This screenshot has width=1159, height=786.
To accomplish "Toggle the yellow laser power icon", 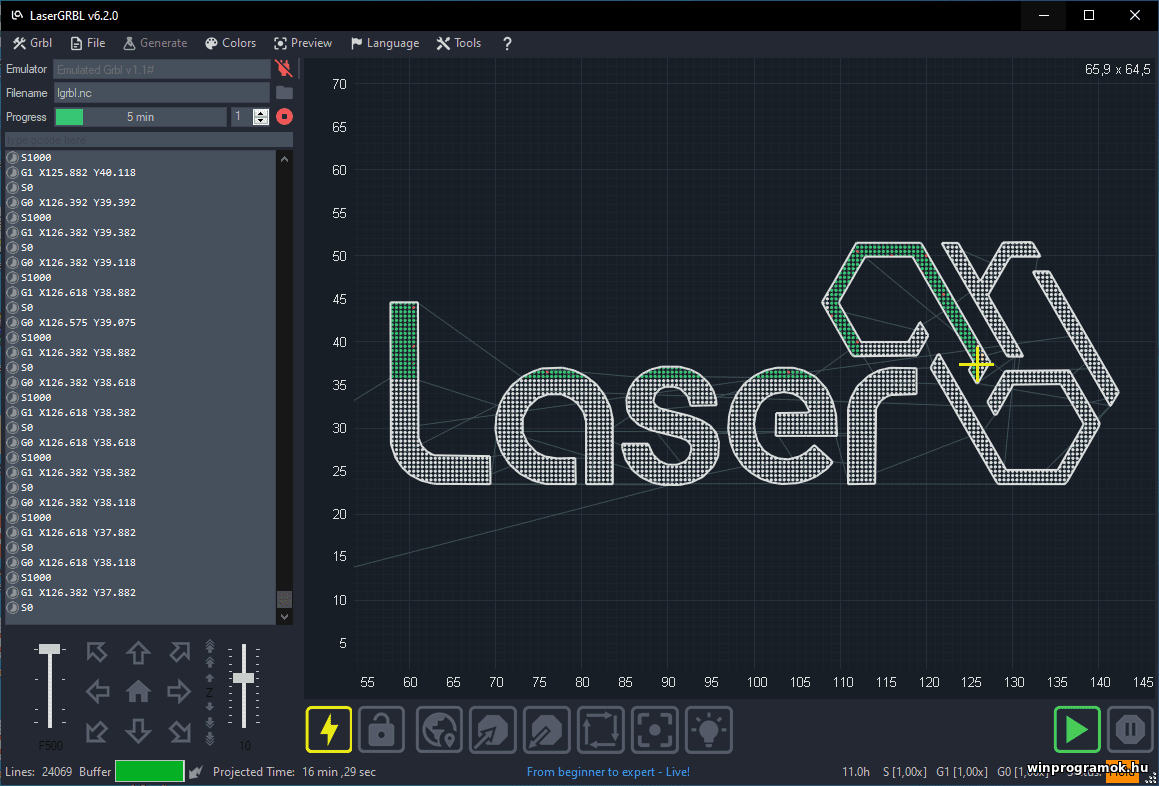I will pos(328,729).
